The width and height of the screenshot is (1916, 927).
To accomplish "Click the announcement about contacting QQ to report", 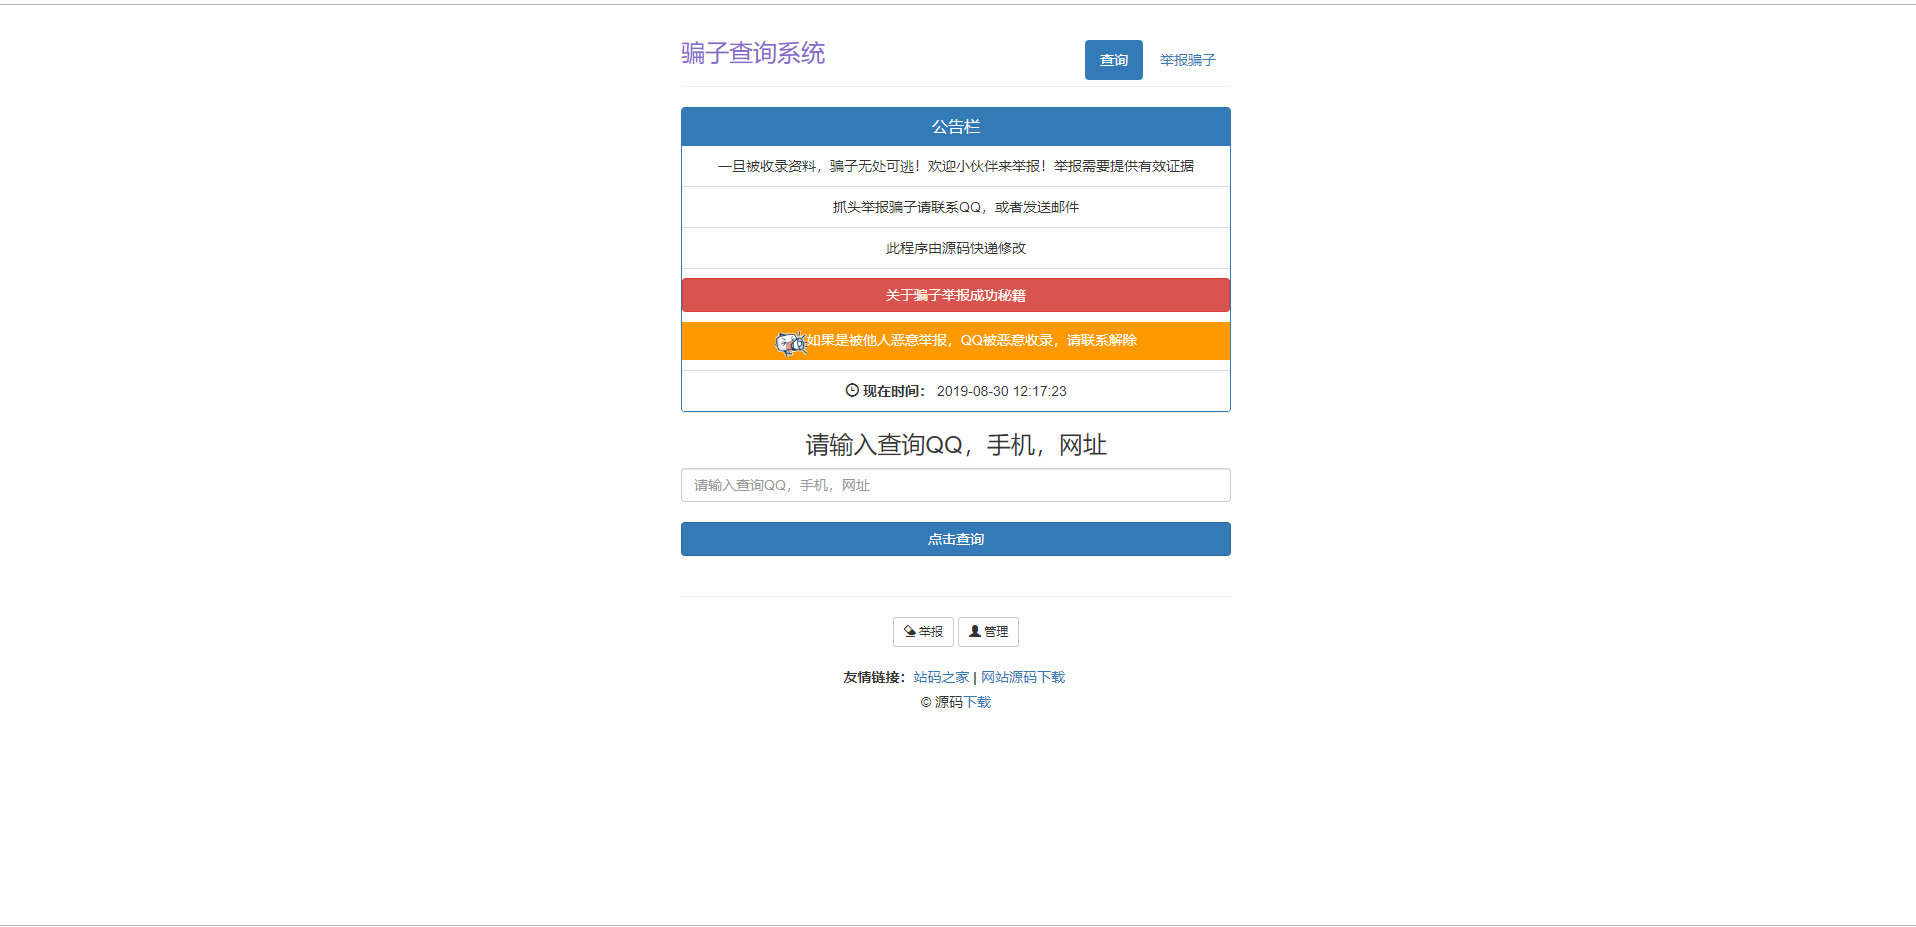I will pos(955,207).
